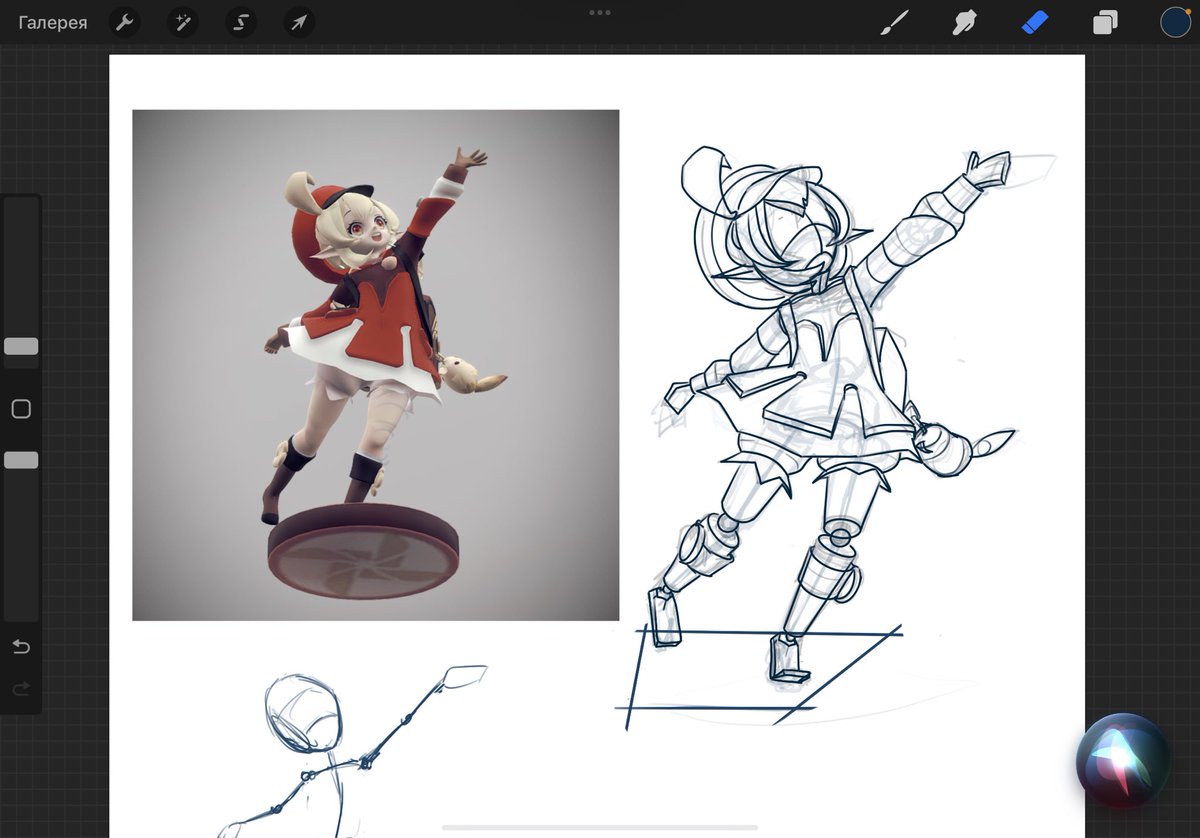This screenshot has height=838, width=1200.
Task: Tap the Siri orb
Action: point(1123,761)
